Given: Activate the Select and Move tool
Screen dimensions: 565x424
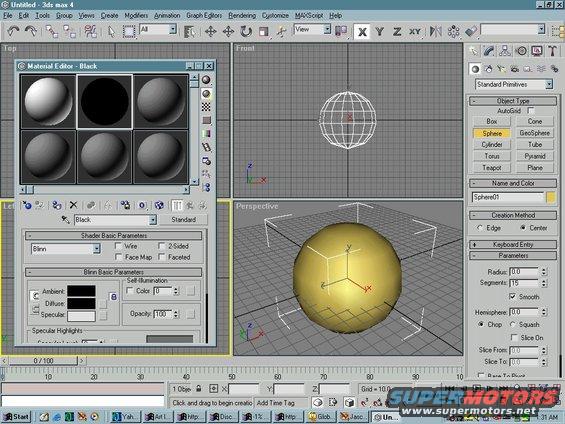Looking at the screenshot, I should (x=210, y=31).
